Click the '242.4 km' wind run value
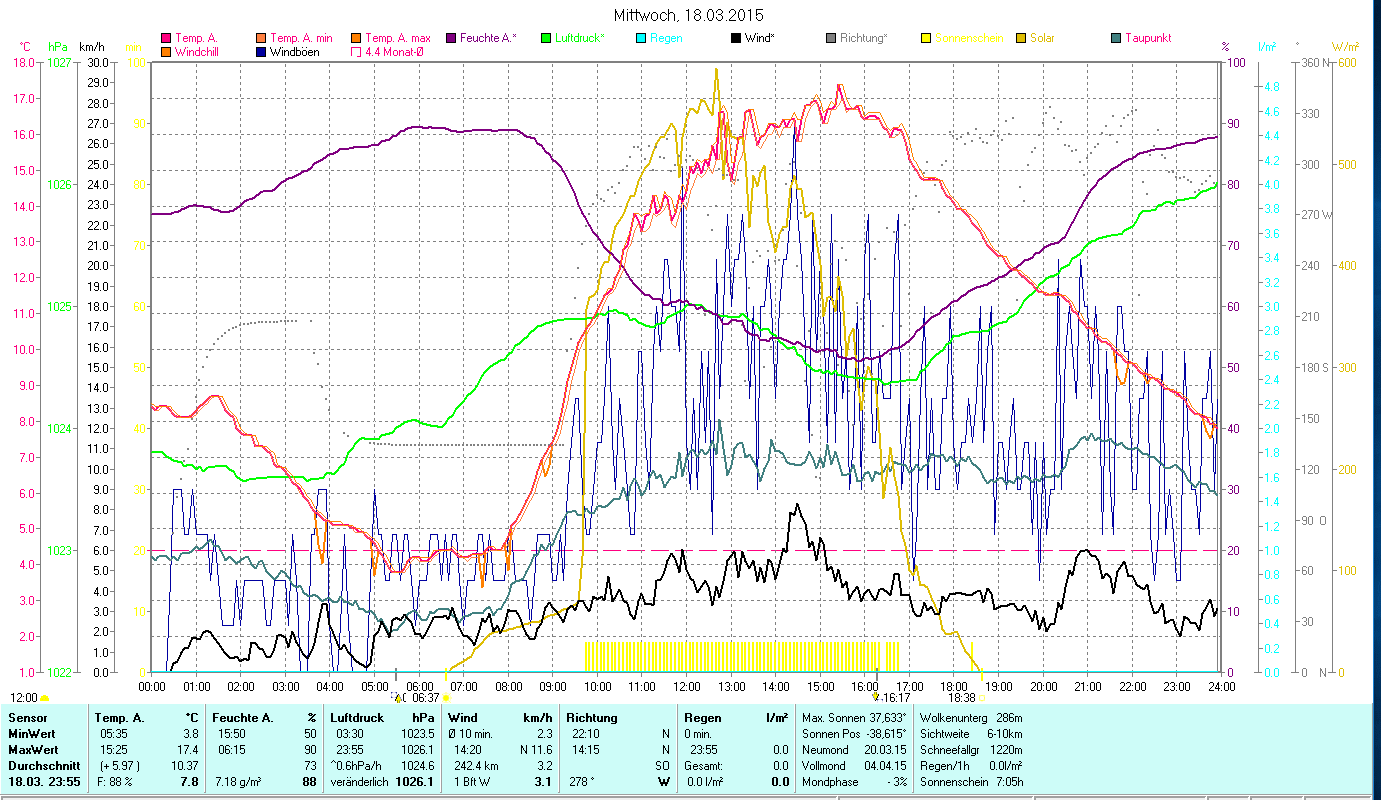The image size is (1381, 800). [477, 766]
